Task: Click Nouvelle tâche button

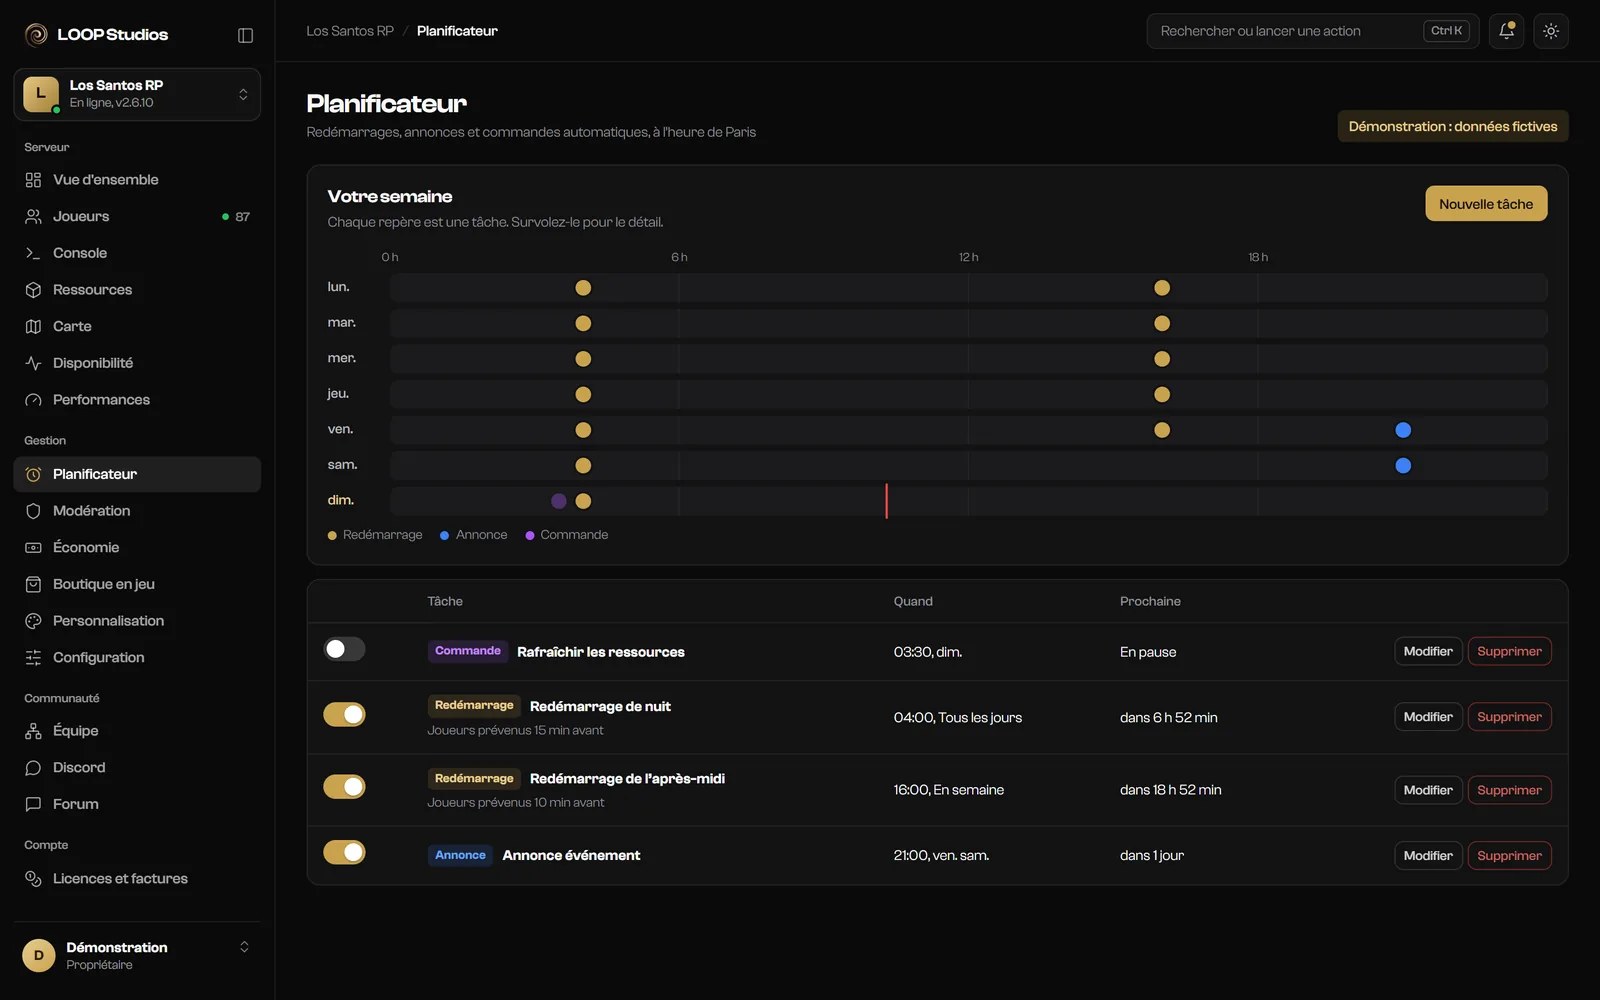Action: pyautogui.click(x=1486, y=204)
